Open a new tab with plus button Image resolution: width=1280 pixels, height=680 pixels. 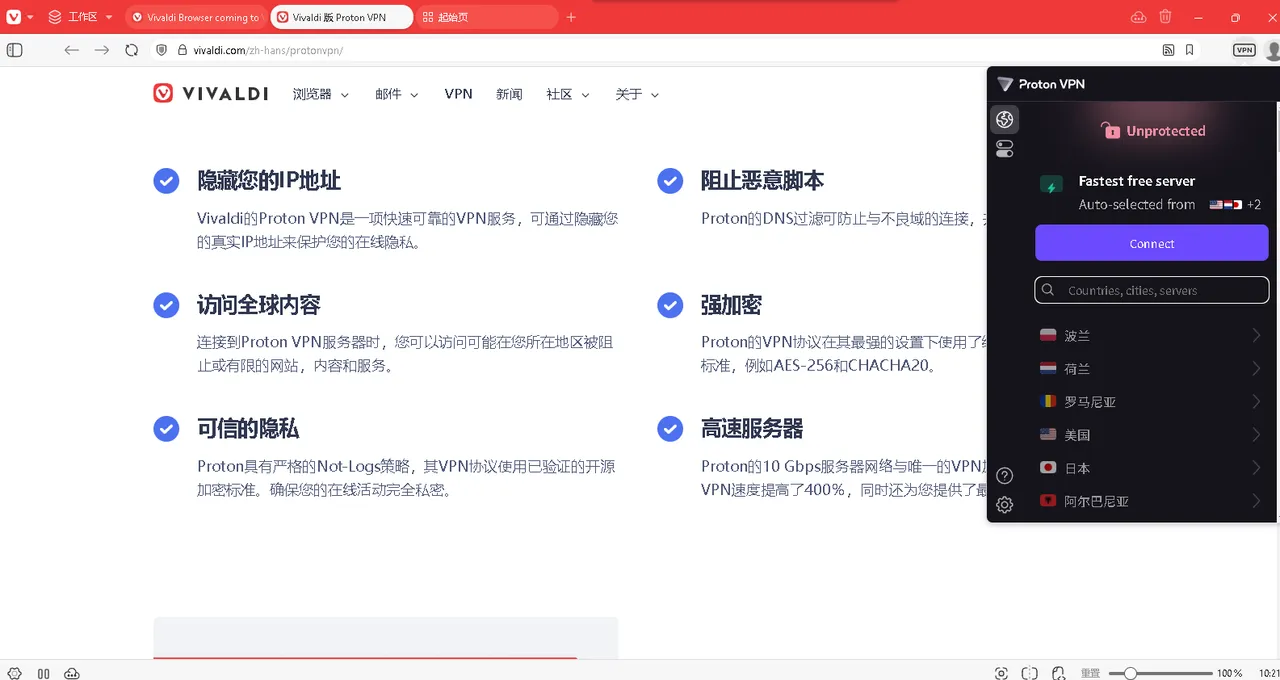[571, 17]
